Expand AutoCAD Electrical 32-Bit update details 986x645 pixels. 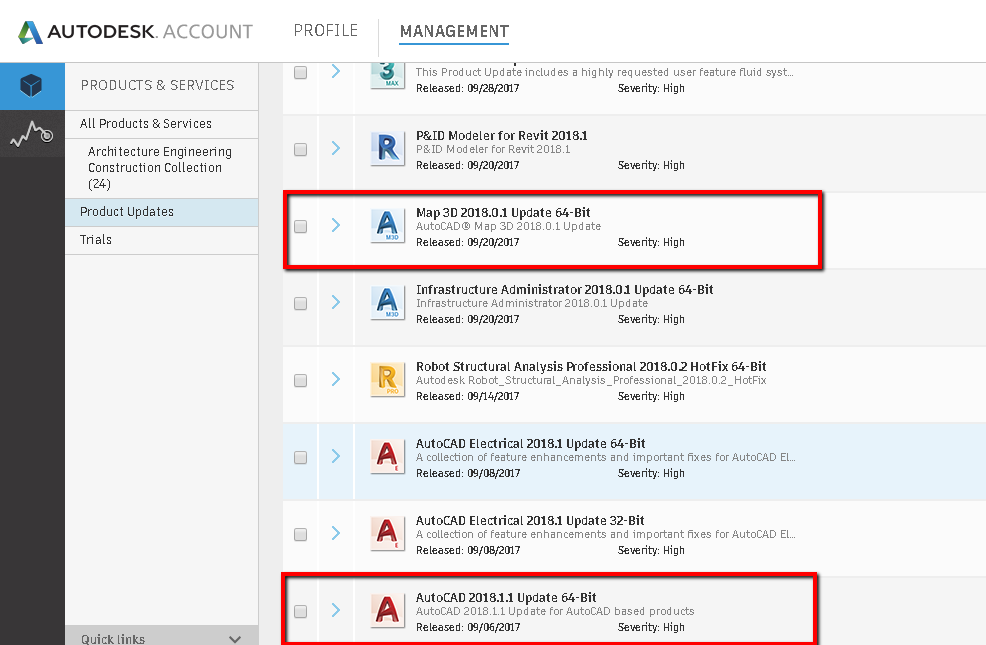coord(336,533)
